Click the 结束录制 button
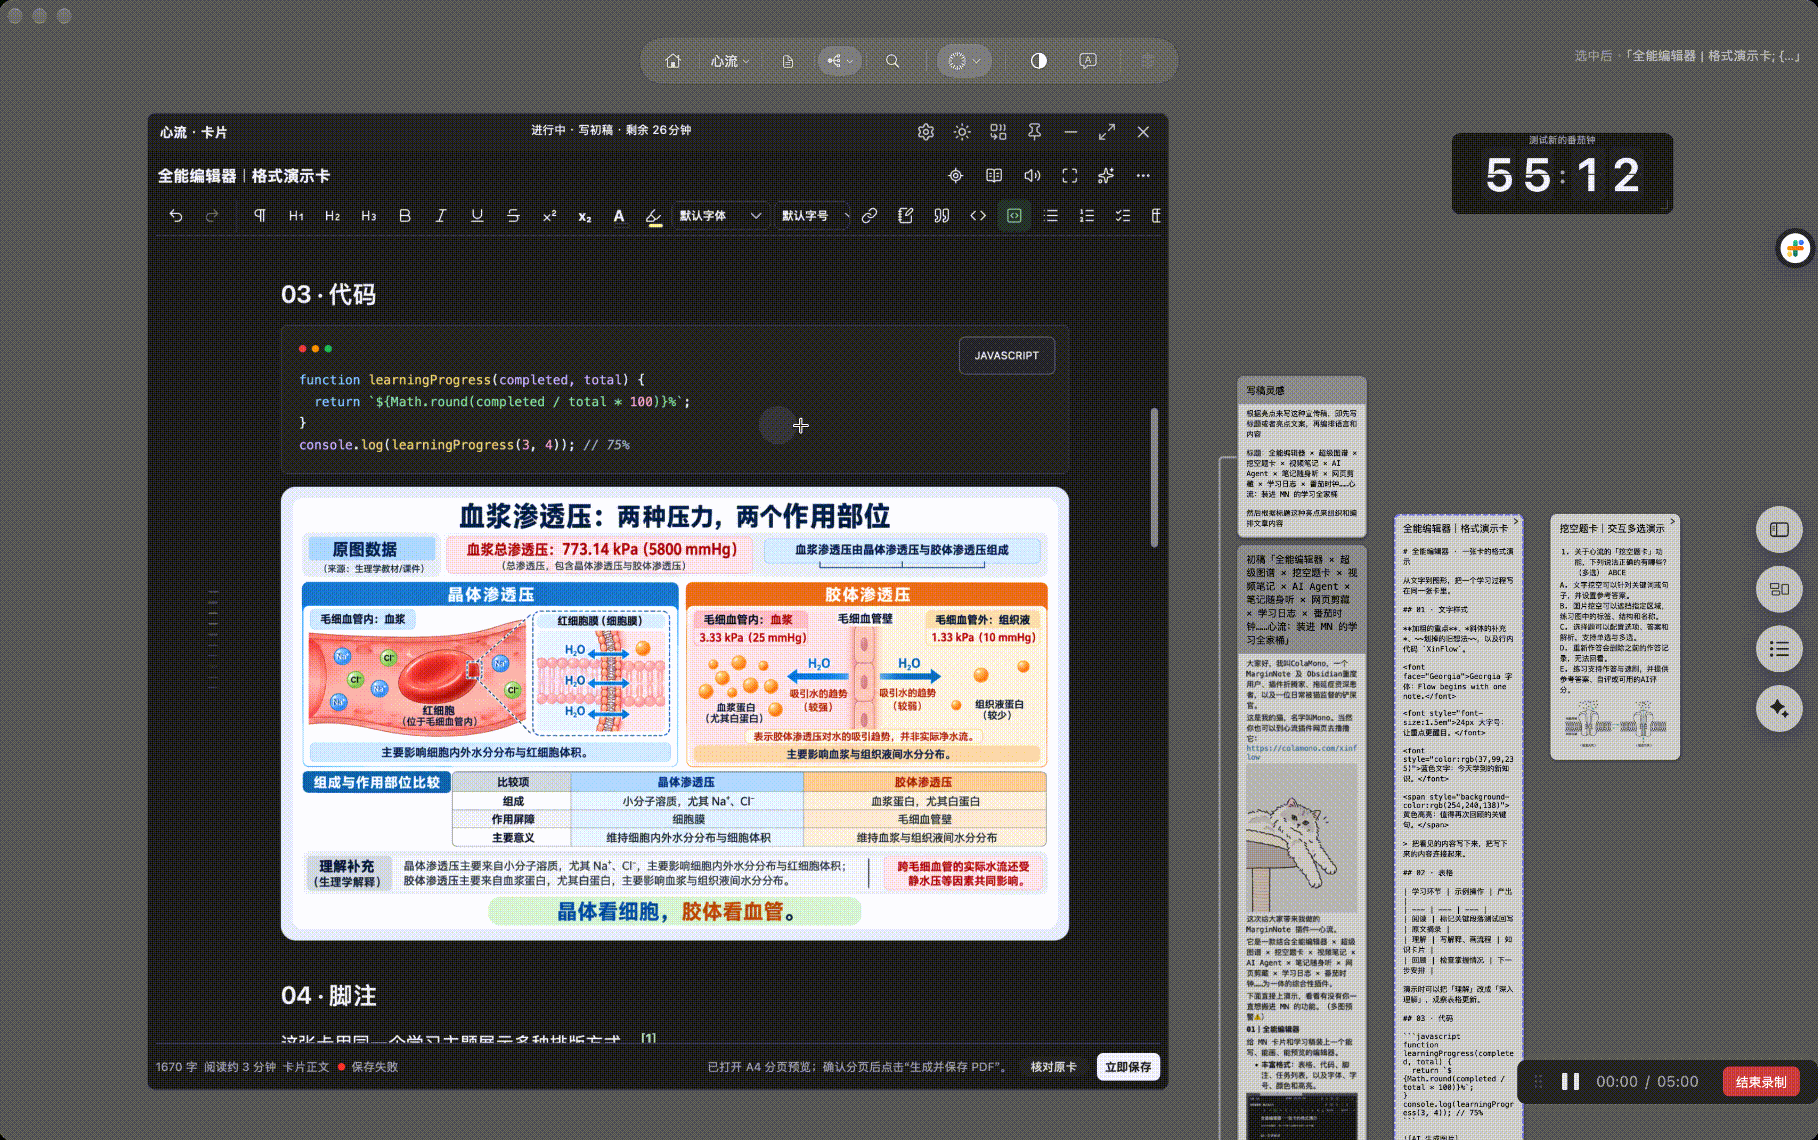Image resolution: width=1818 pixels, height=1140 pixels. [1761, 1082]
